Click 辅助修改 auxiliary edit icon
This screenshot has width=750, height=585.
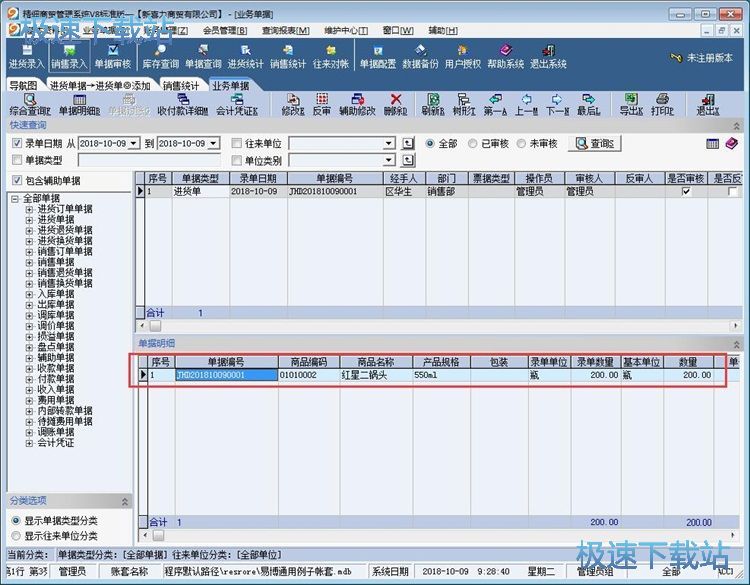click(x=357, y=105)
